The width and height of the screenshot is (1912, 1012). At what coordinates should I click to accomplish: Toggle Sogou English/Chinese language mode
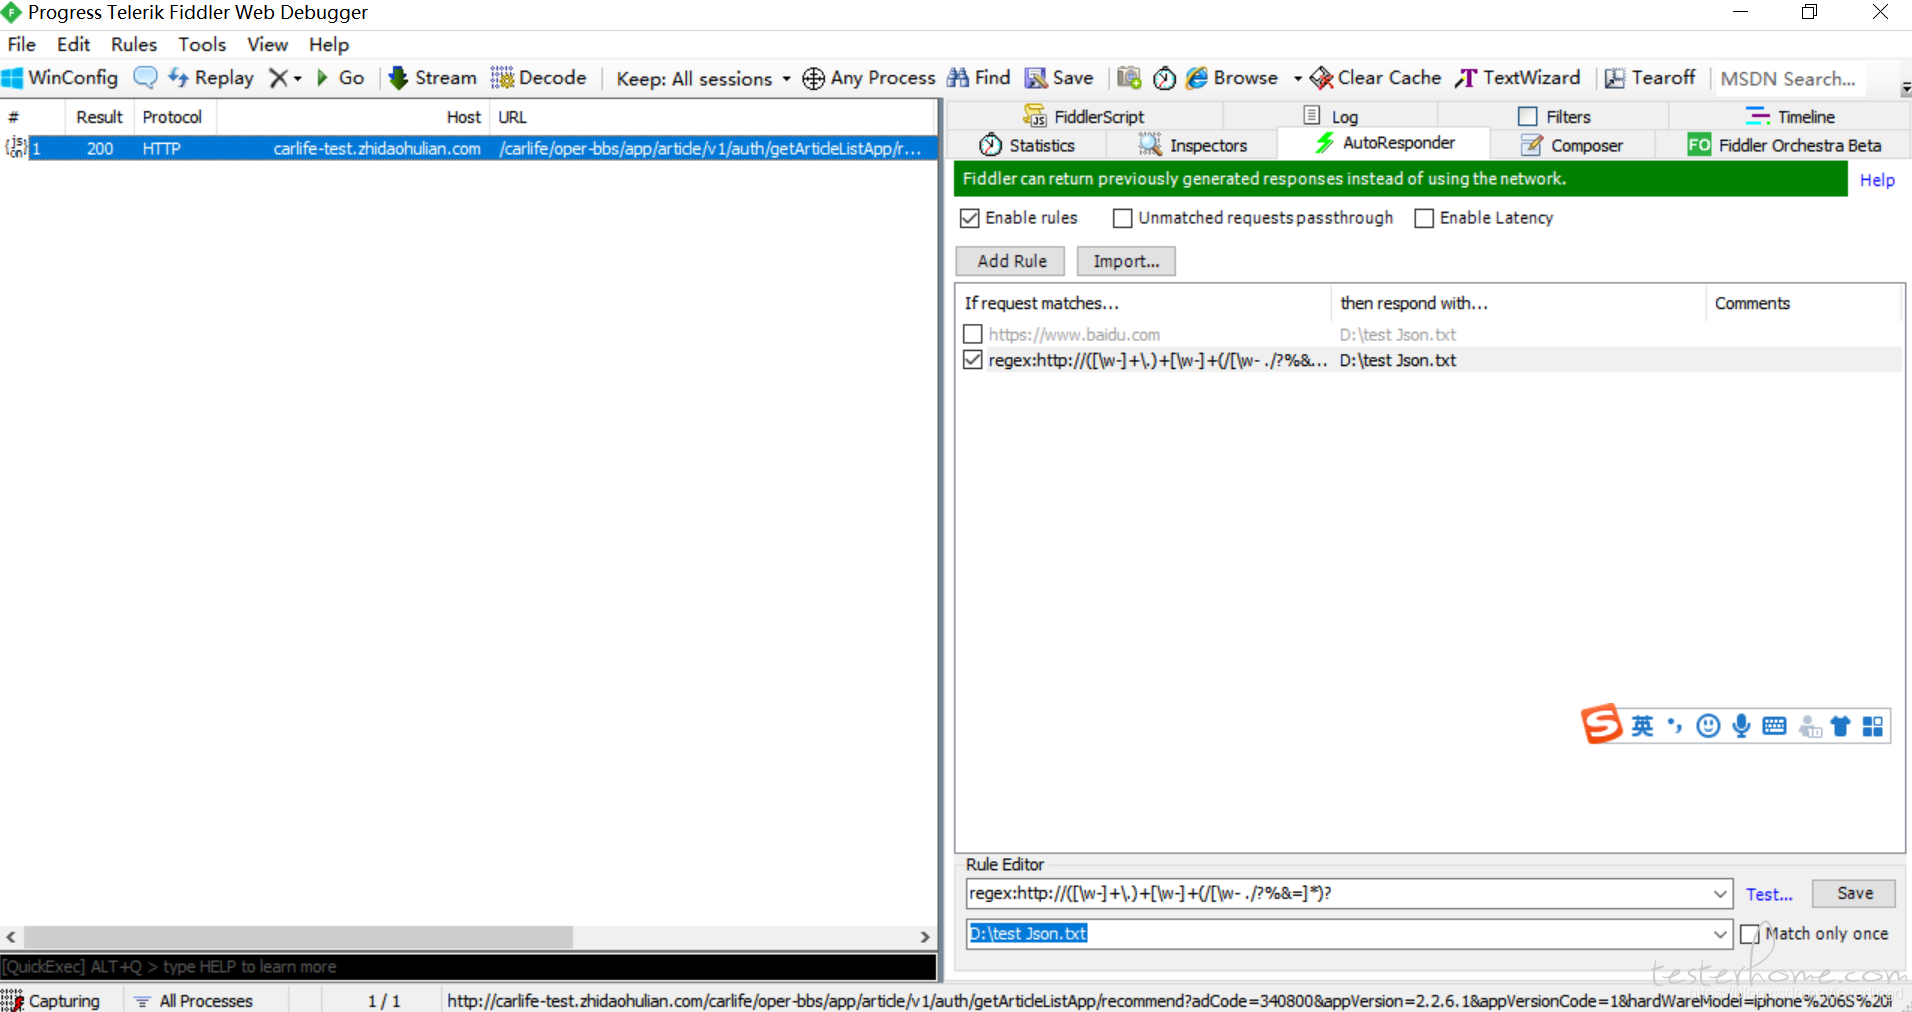point(1642,726)
